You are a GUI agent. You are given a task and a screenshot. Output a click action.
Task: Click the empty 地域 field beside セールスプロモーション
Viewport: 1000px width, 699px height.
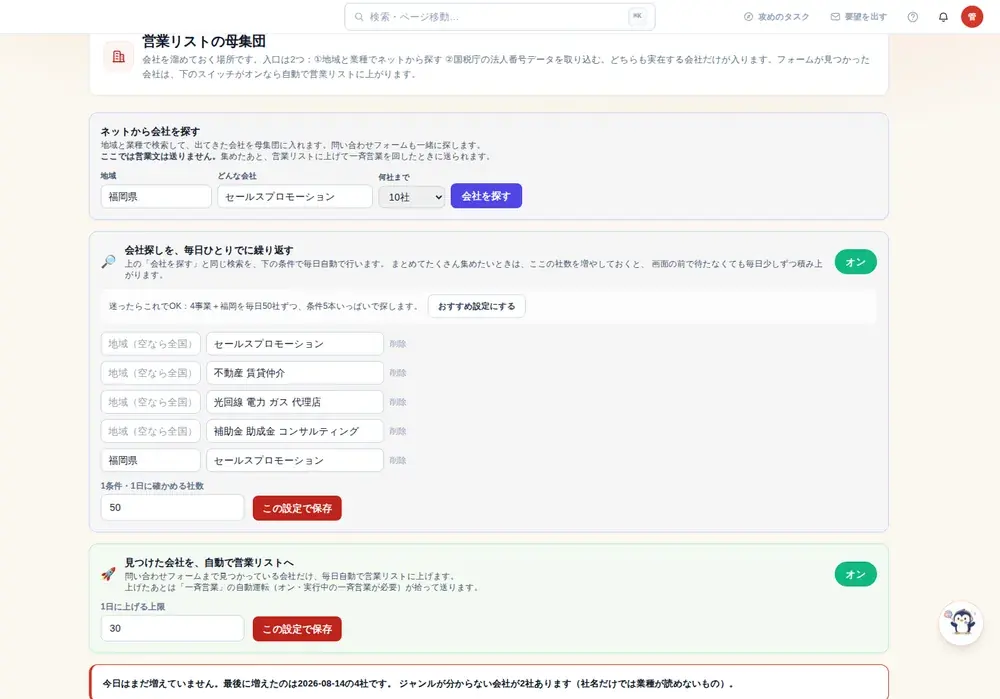(x=151, y=344)
